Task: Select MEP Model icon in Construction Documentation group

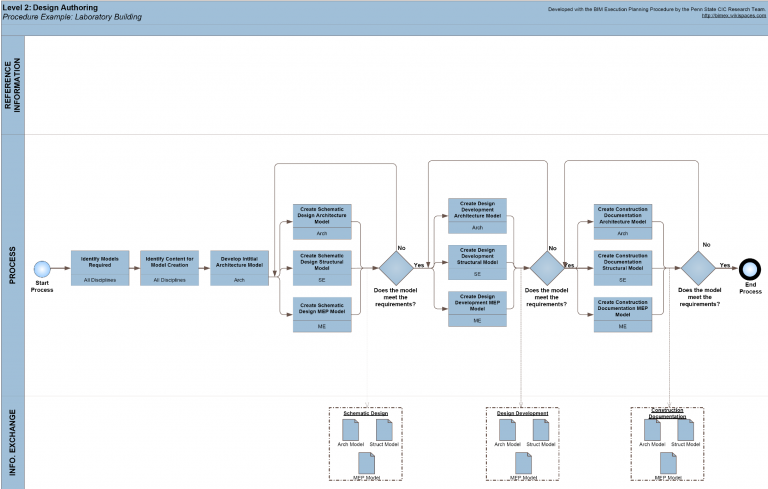Action: click(x=668, y=463)
